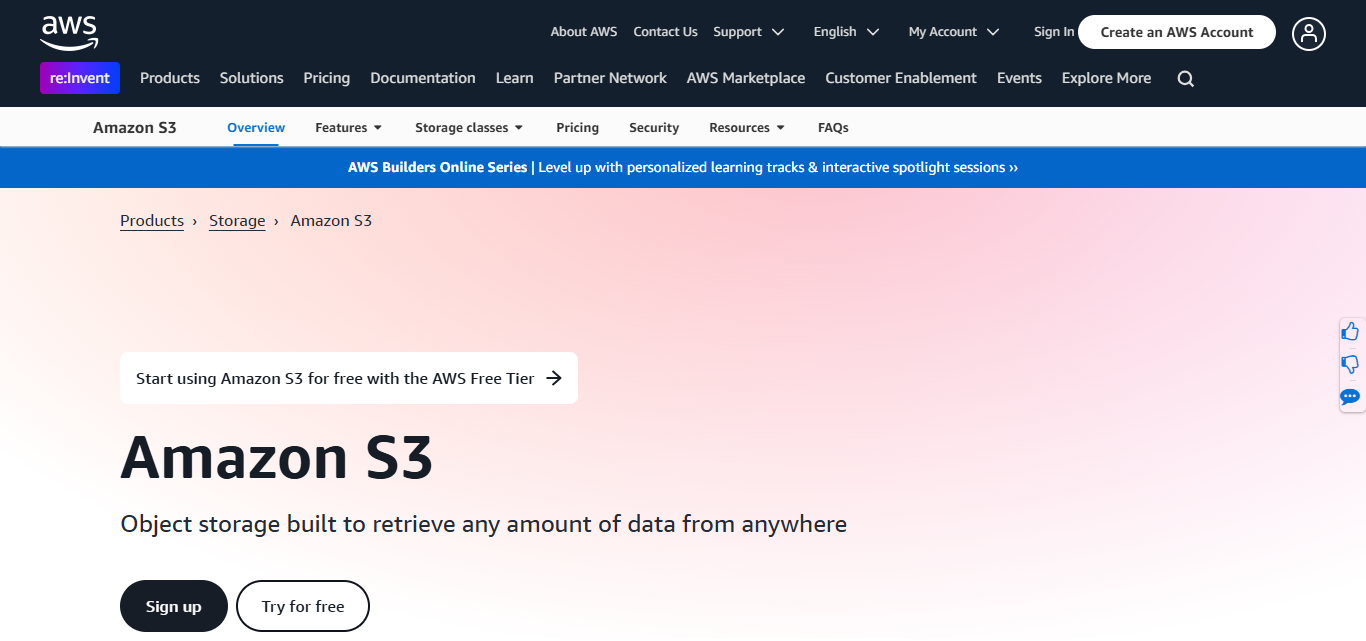Click the black Sign up button

pos(174,606)
